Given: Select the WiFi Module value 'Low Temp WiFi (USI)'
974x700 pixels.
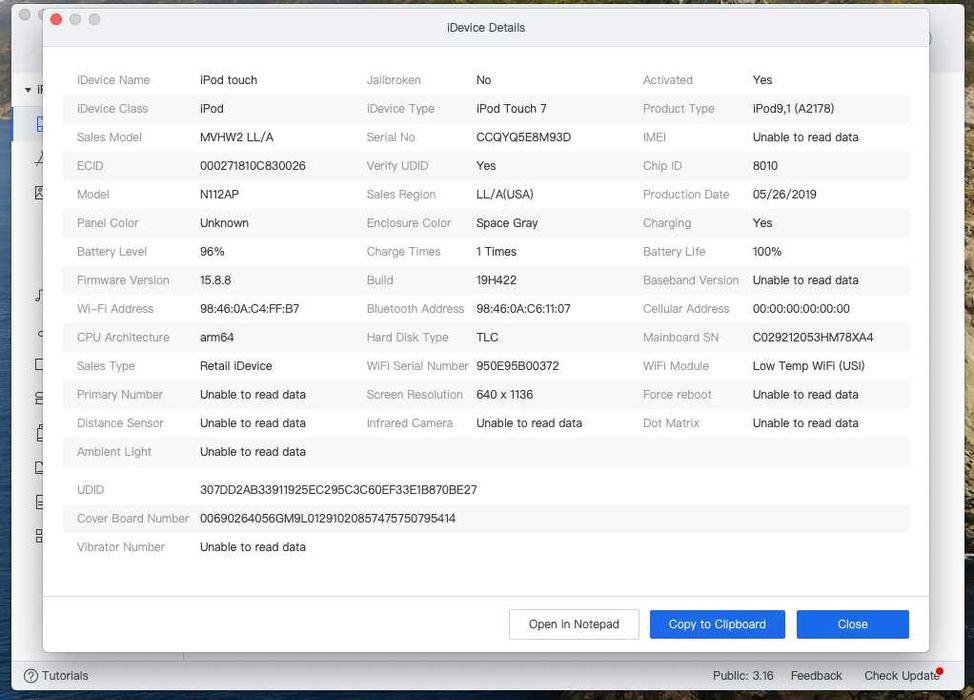Looking at the screenshot, I should [x=809, y=366].
